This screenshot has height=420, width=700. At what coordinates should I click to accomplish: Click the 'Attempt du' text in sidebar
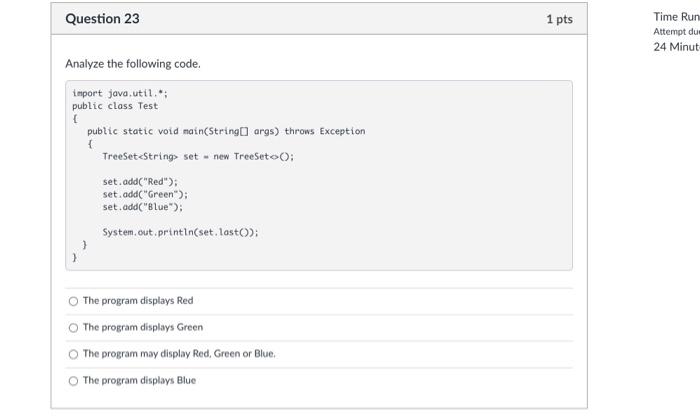675,31
